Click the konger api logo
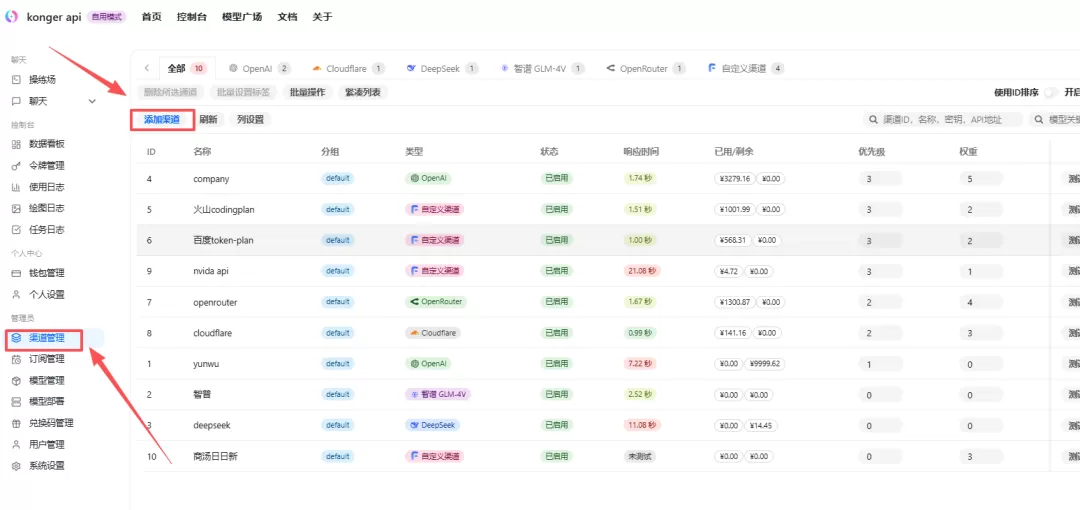Screen dimensions: 1080x510 [x=11, y=17]
